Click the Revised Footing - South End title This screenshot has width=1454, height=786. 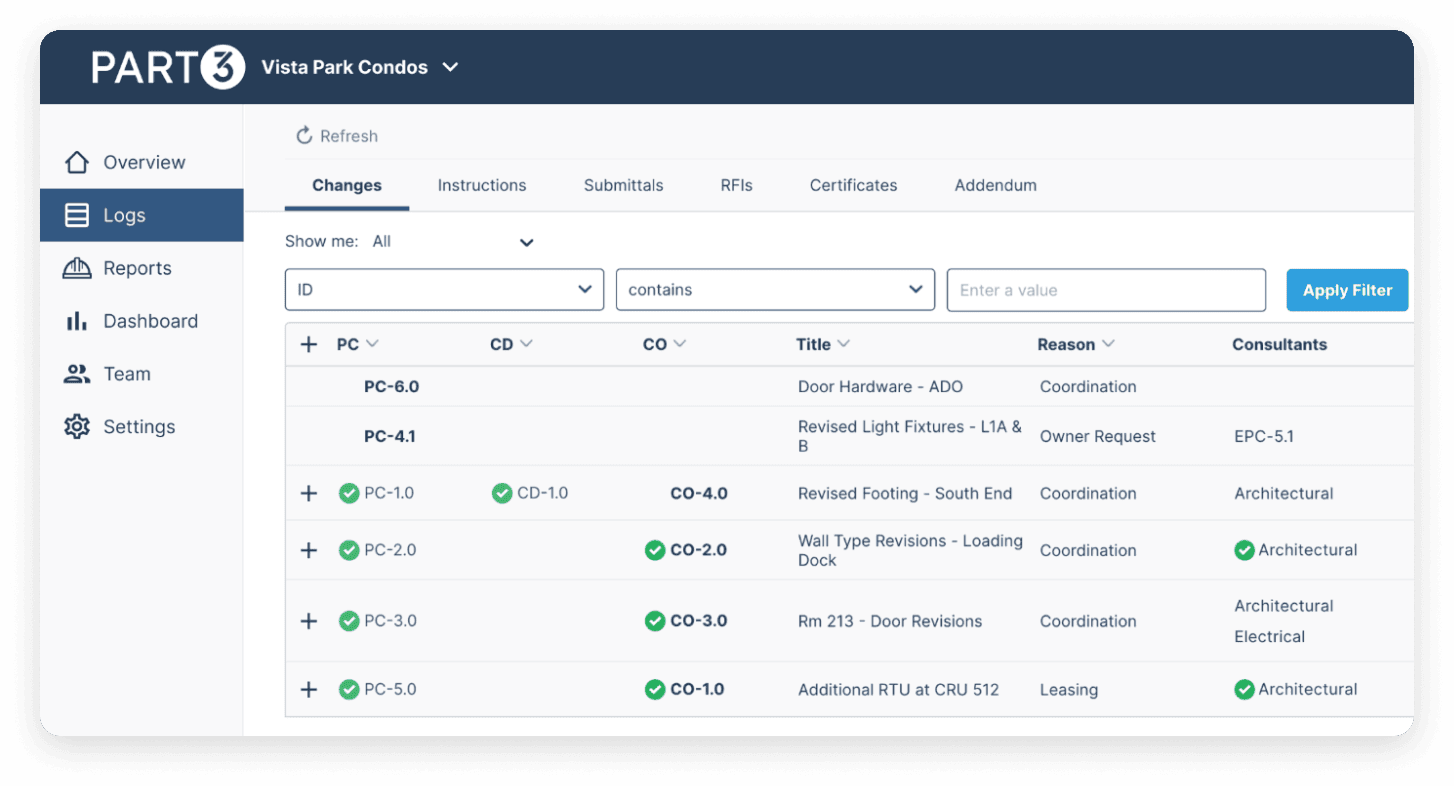click(905, 493)
